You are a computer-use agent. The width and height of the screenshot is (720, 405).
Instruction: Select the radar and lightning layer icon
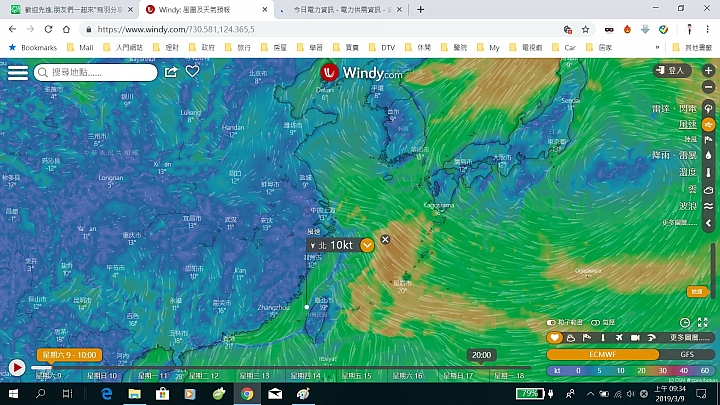pyautogui.click(x=709, y=109)
